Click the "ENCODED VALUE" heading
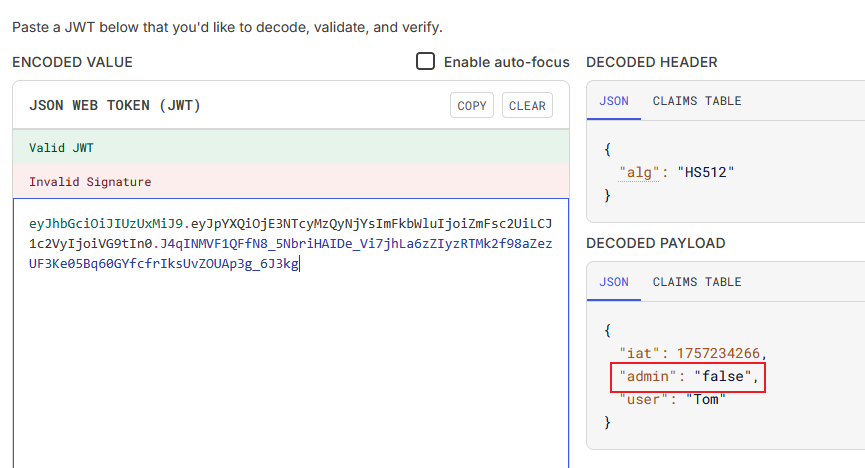The width and height of the screenshot is (865, 468). 72,62
